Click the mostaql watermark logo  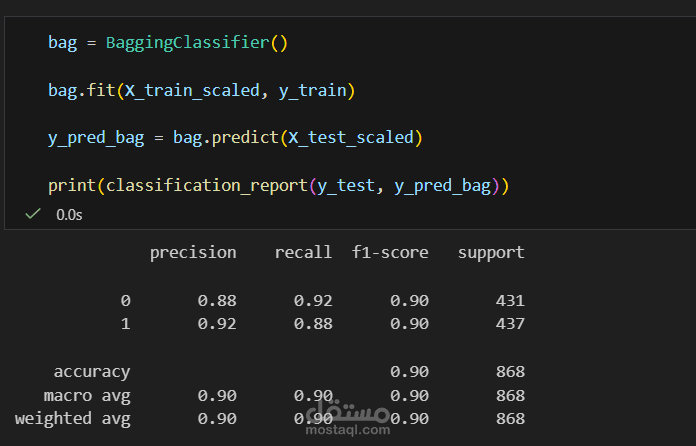[347, 408]
